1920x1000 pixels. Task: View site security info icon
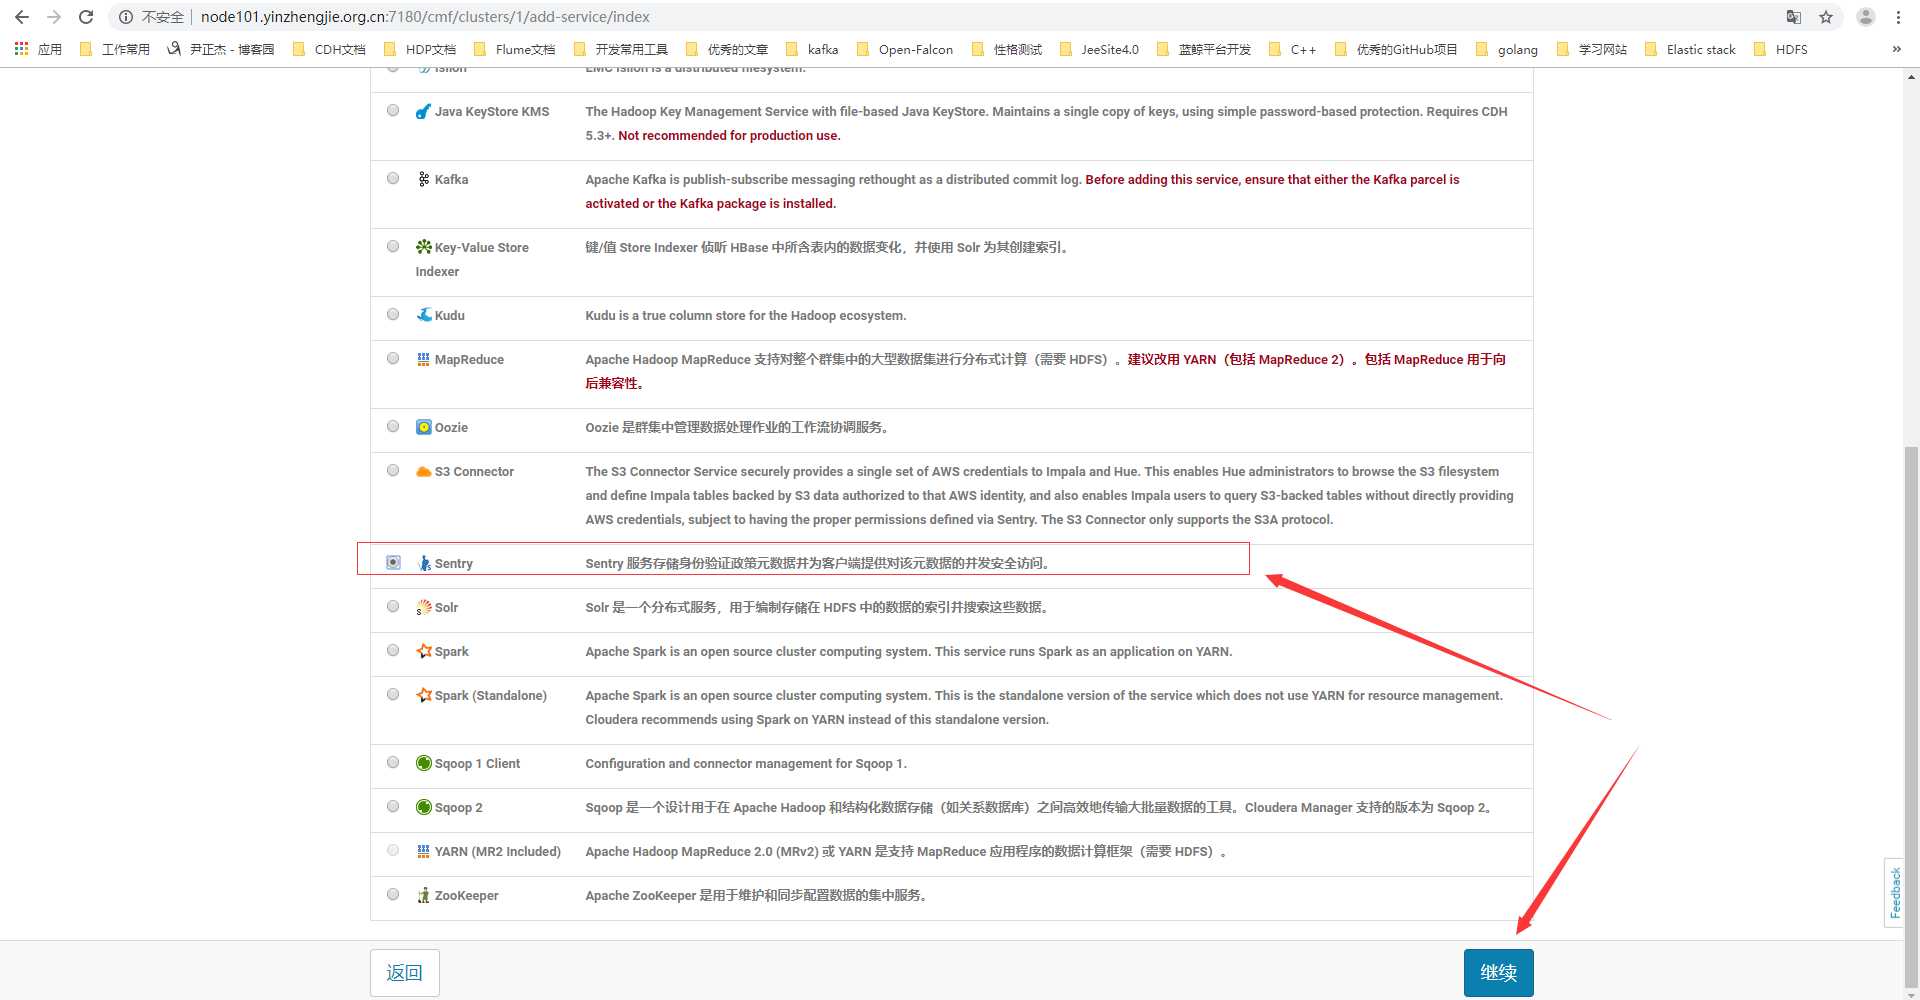[126, 17]
